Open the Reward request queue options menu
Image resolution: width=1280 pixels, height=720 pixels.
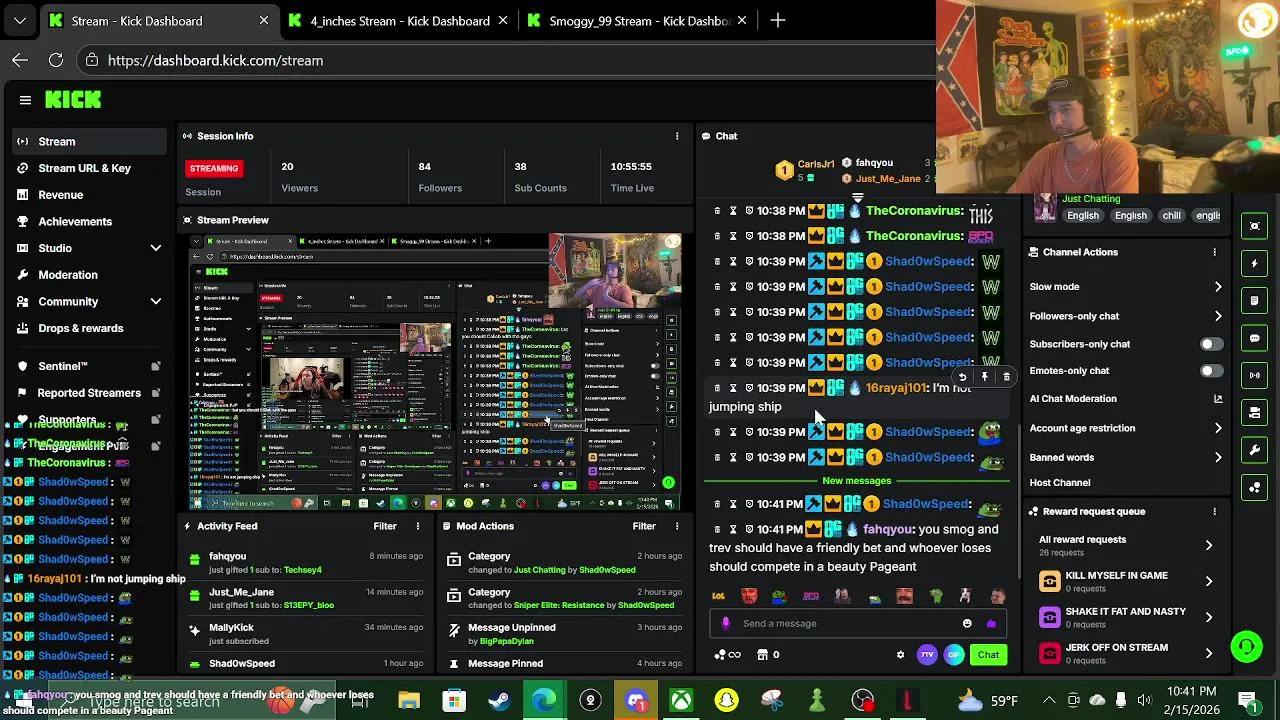pyautogui.click(x=1215, y=511)
